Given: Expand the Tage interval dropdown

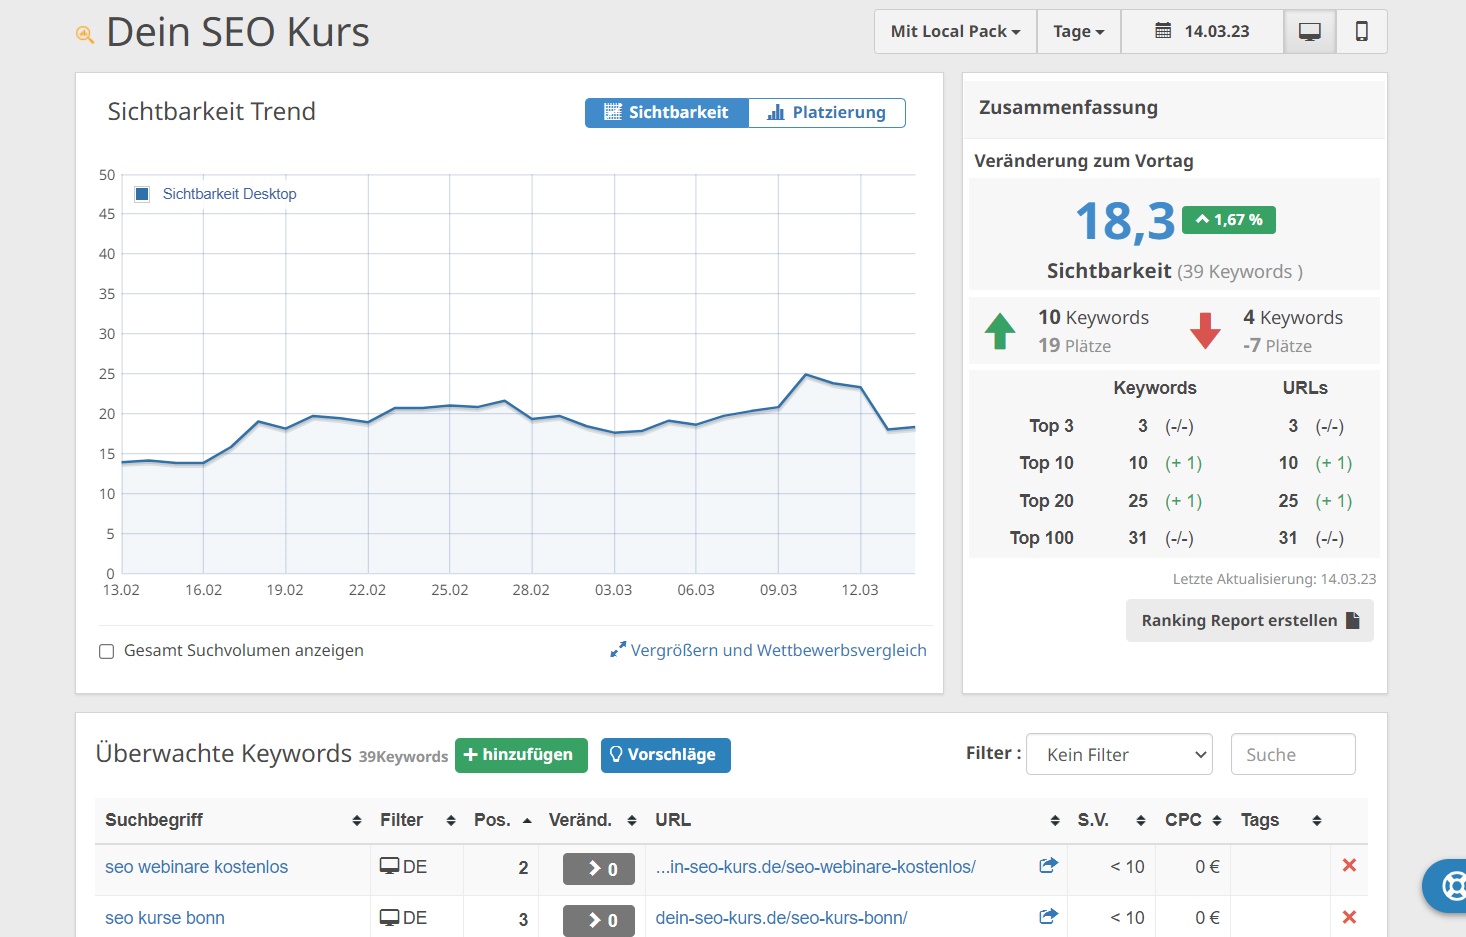Looking at the screenshot, I should point(1078,32).
